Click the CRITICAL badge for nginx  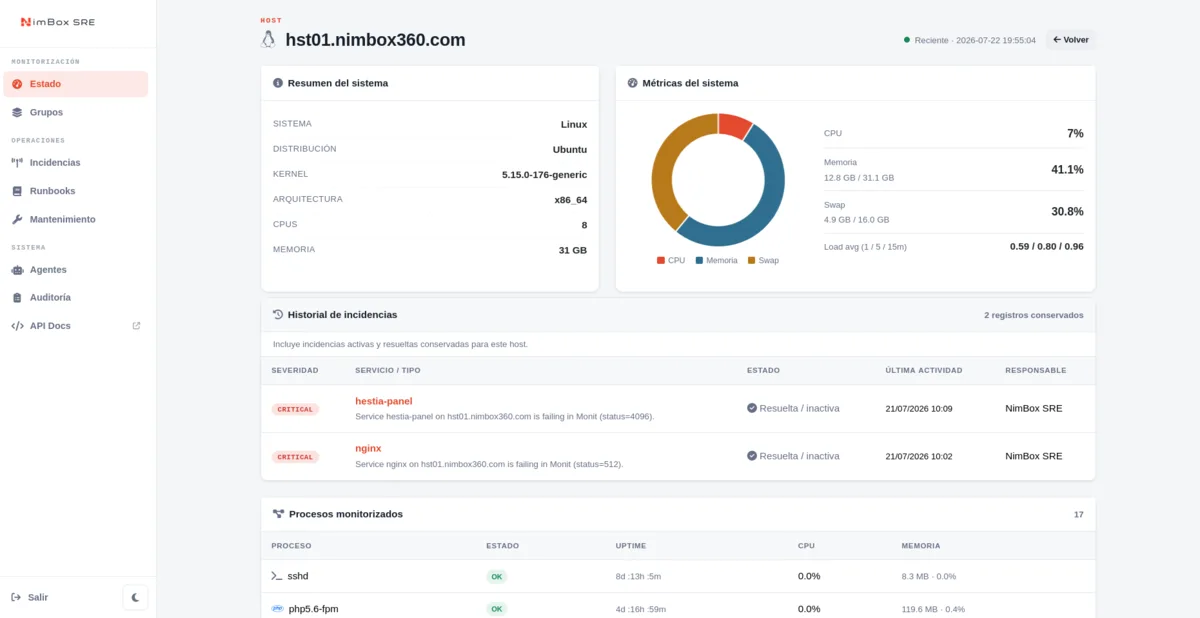click(x=295, y=457)
